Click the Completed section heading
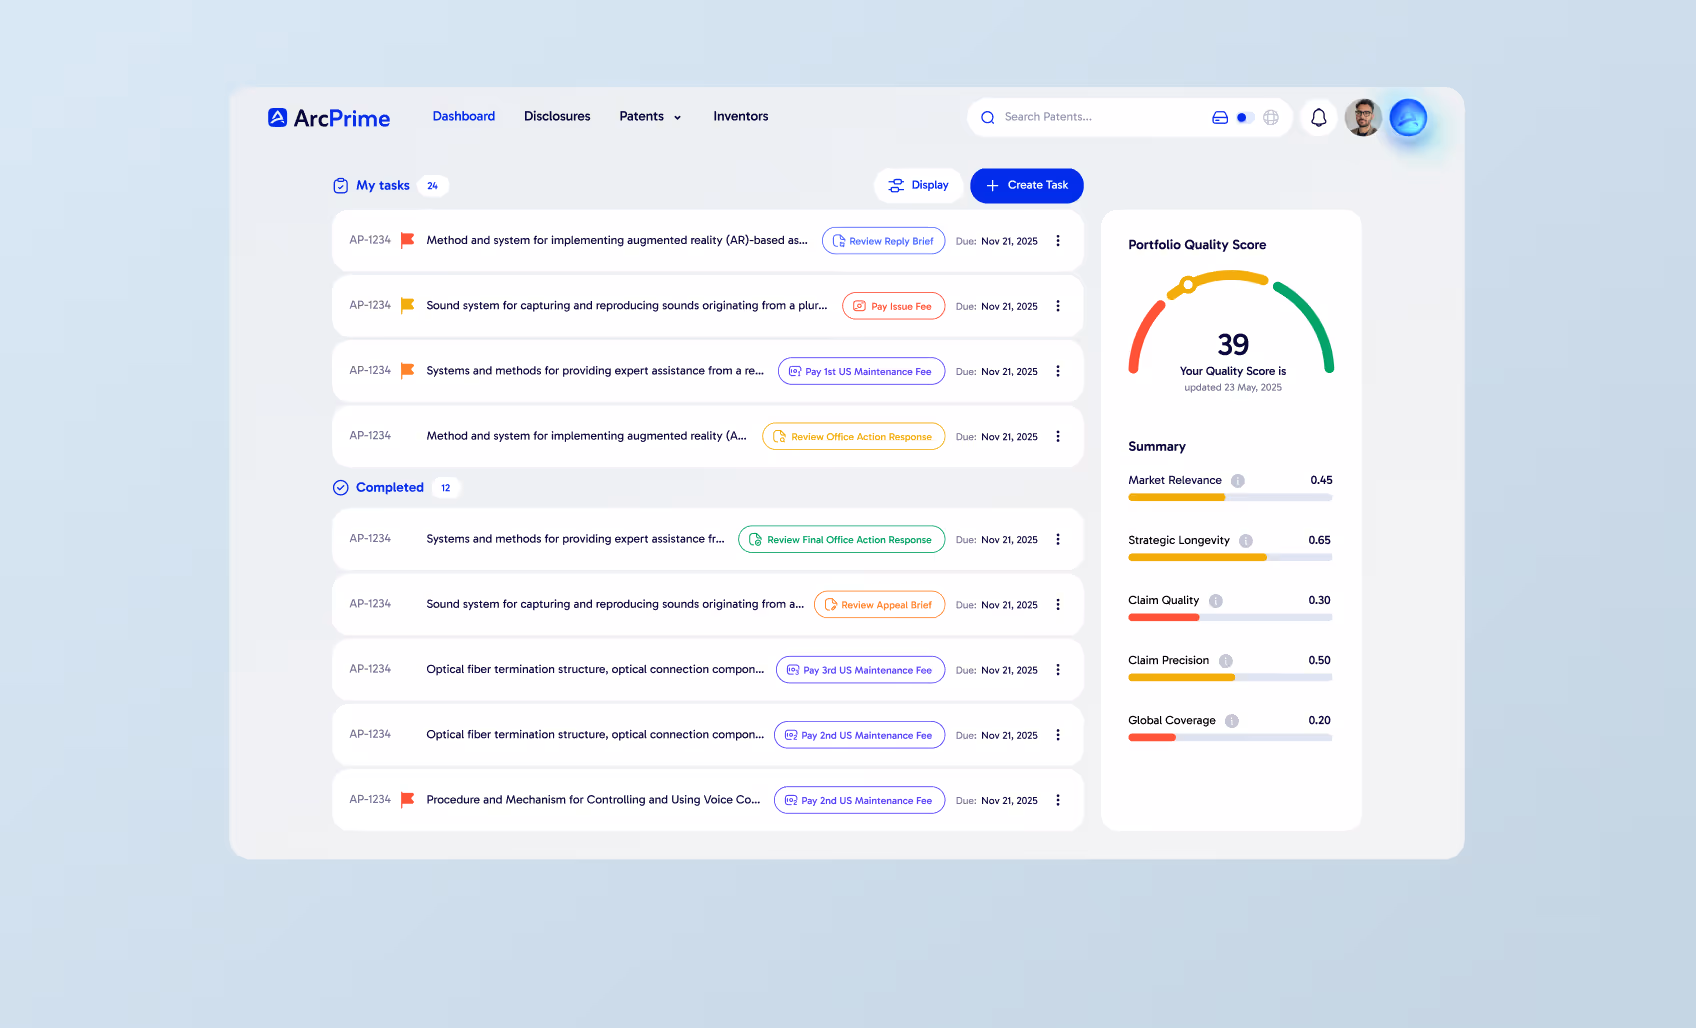Screen dimensions: 1696x1028 (390, 487)
